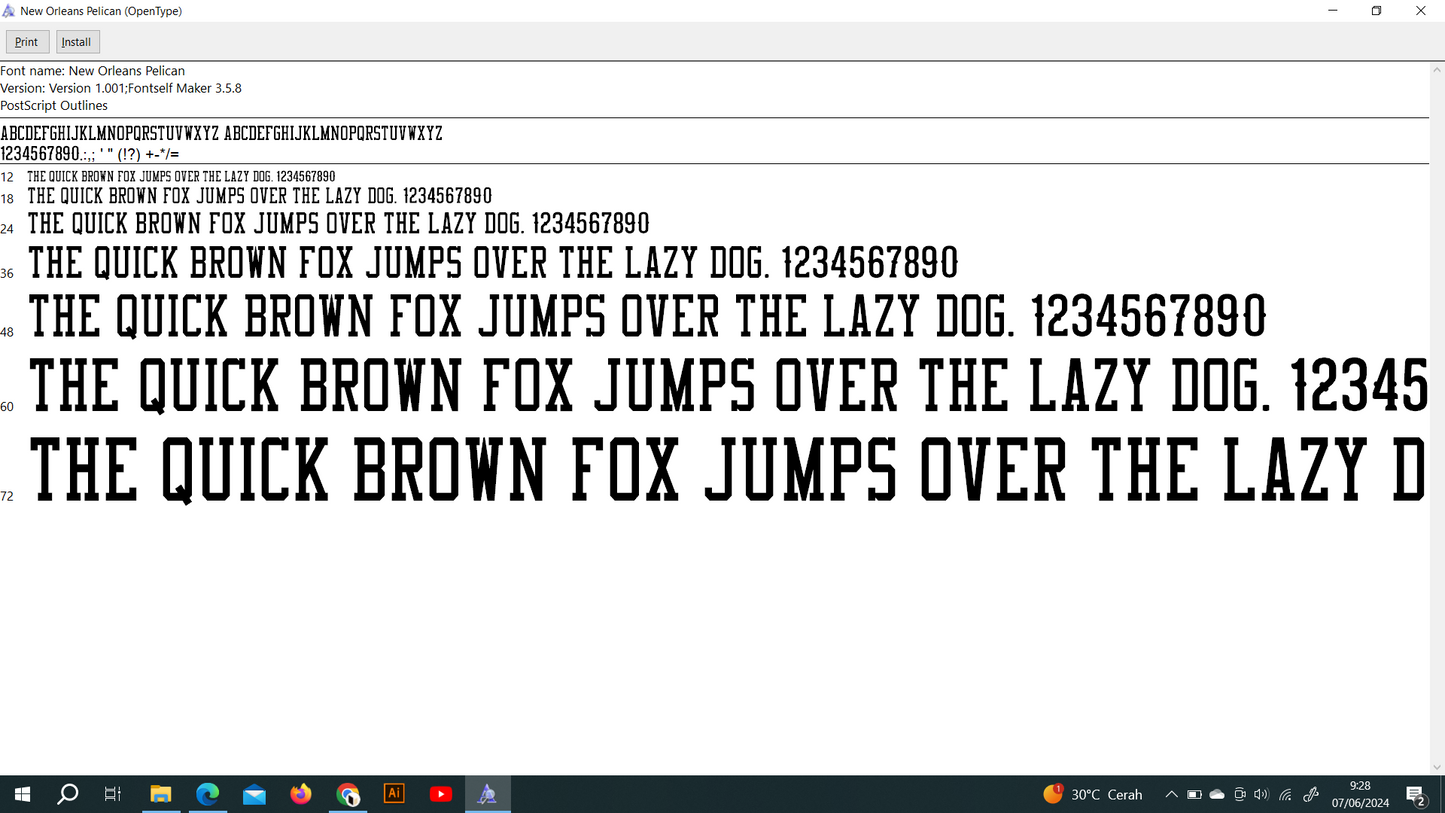Open Task View on taskbar
The height and width of the screenshot is (813, 1445).
coord(113,794)
